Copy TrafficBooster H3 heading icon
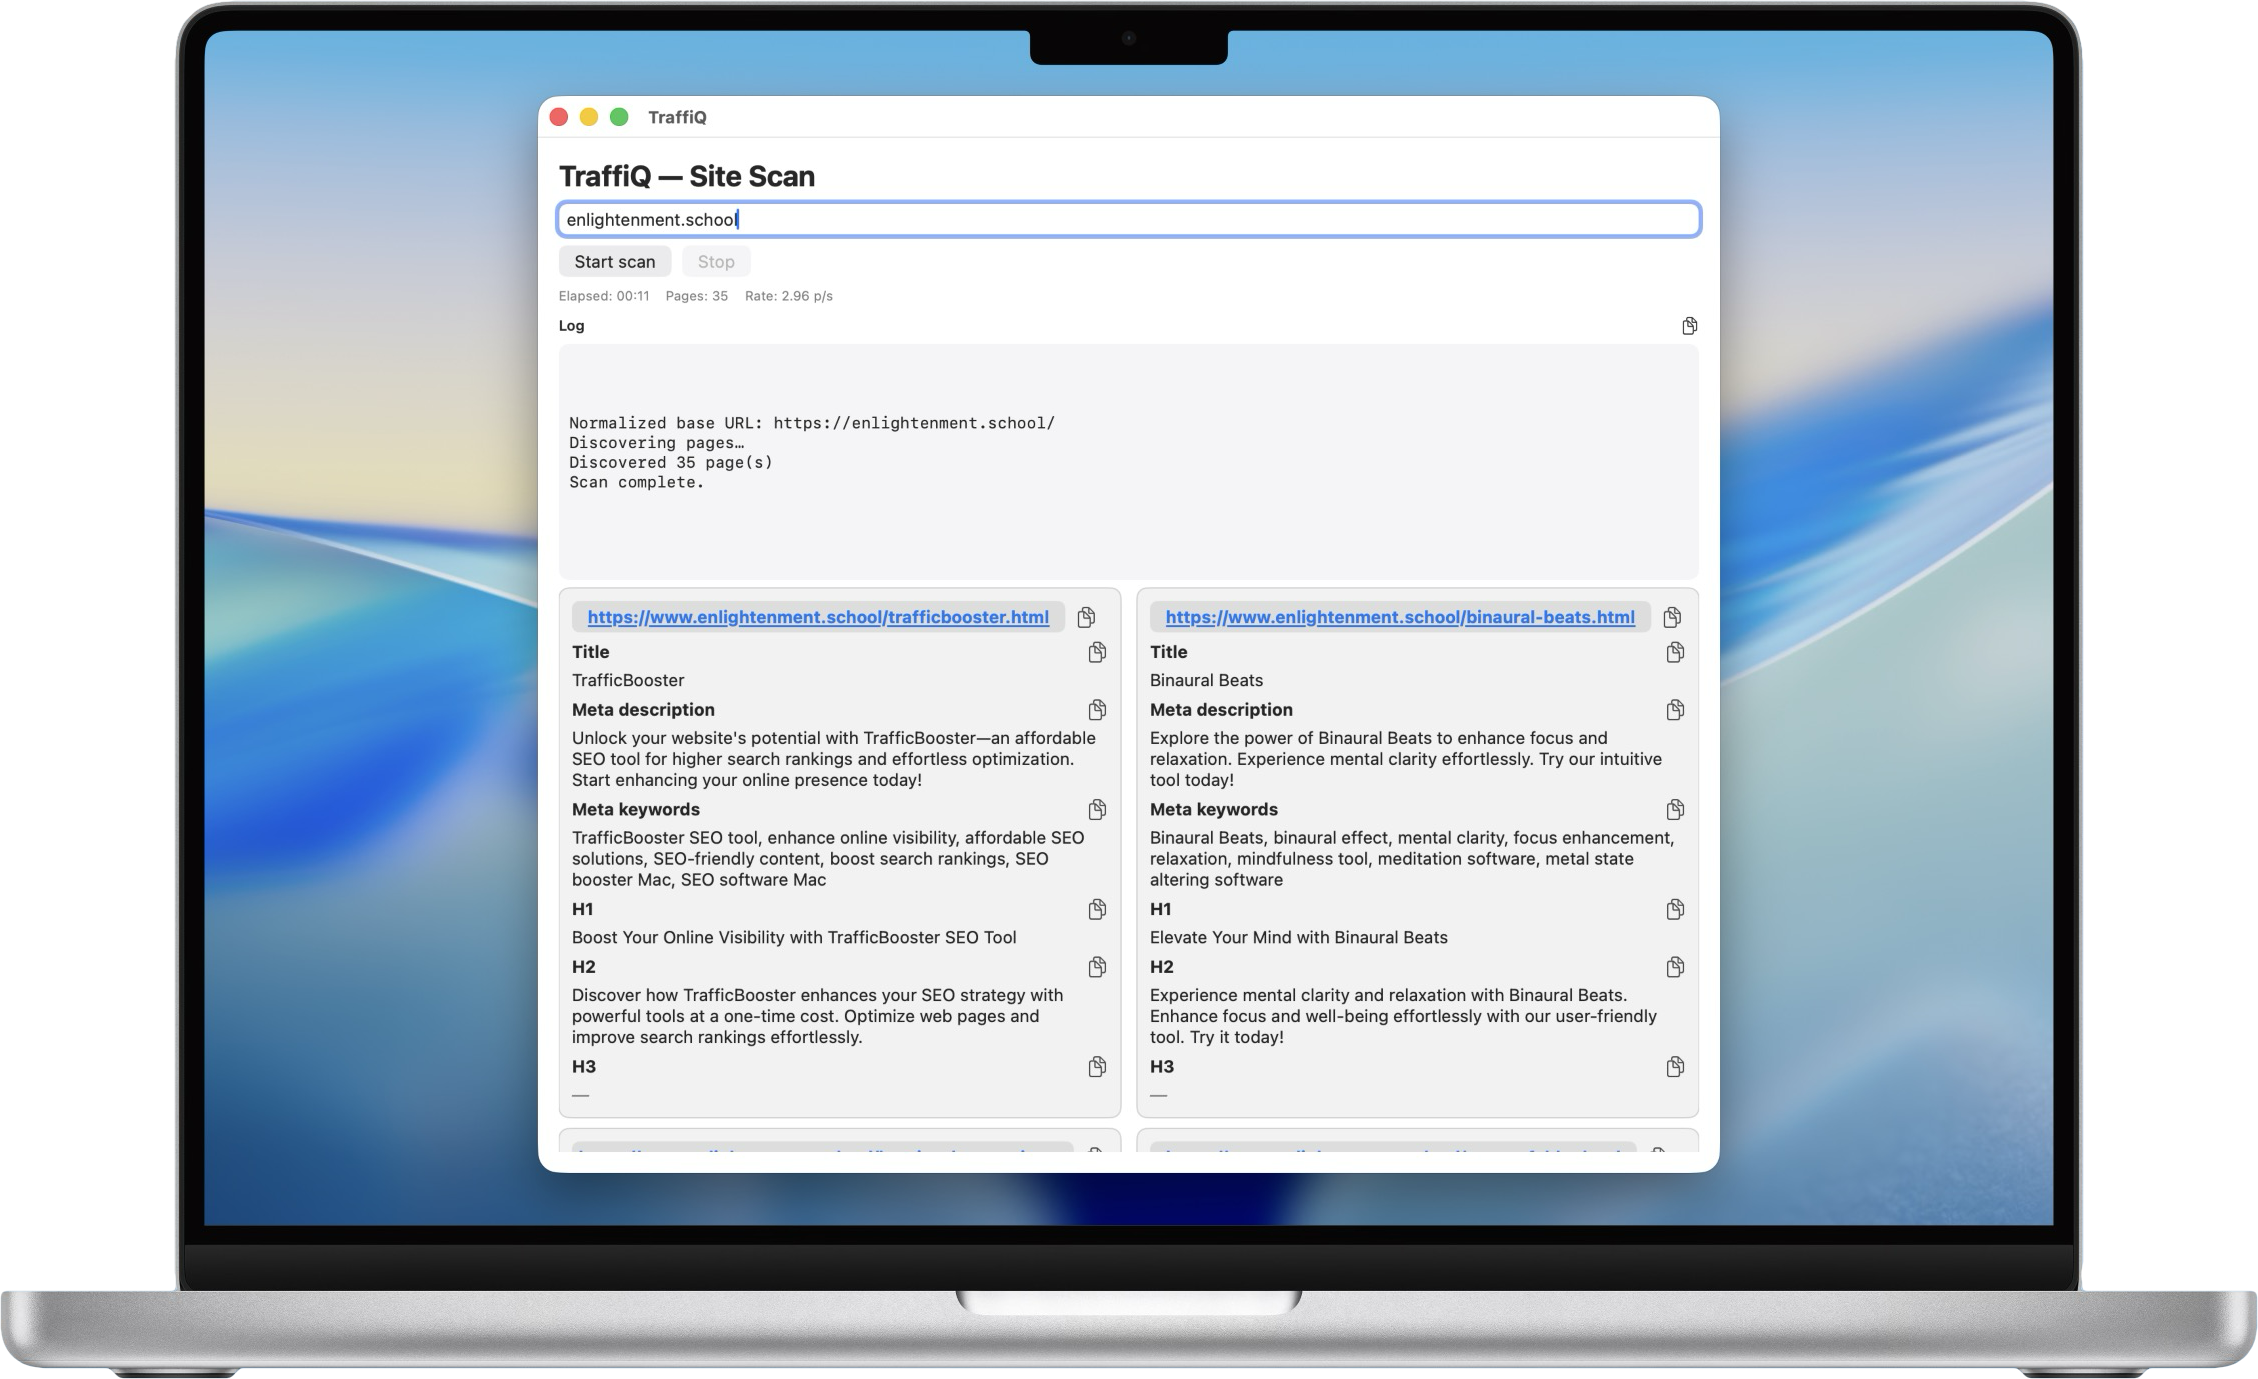Viewport: 2258px width, 1379px height. (1097, 1066)
